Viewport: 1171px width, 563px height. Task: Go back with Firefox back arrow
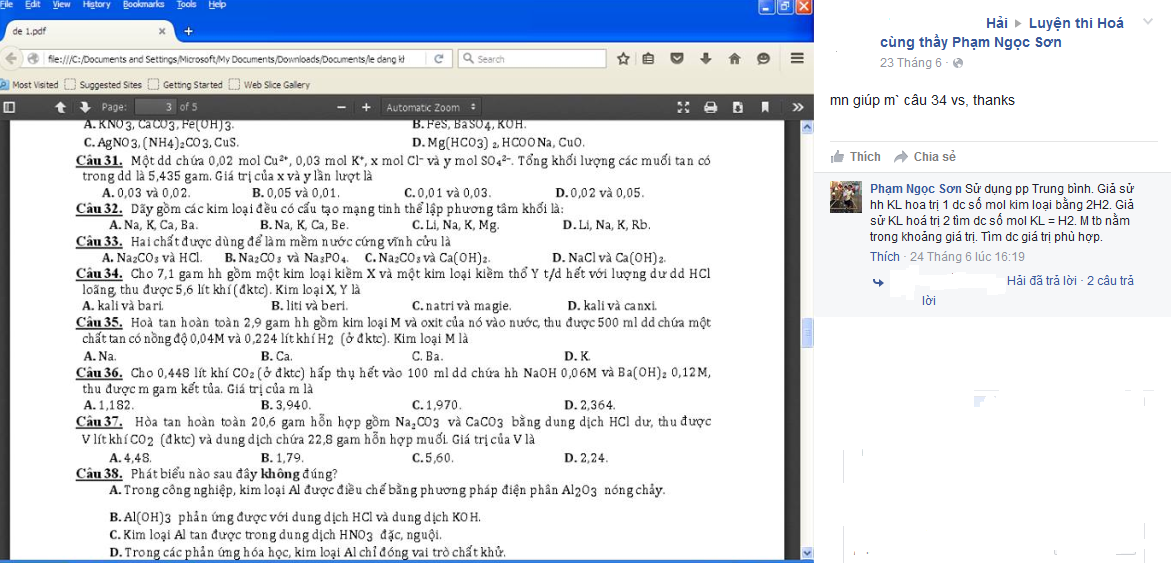click(x=13, y=59)
